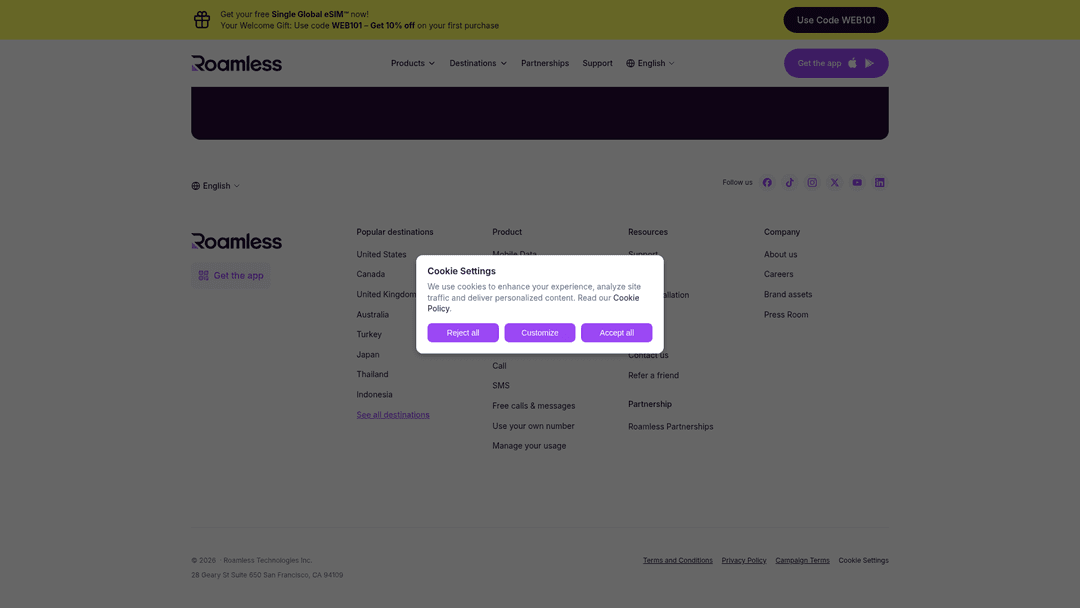The width and height of the screenshot is (1080, 608).
Task: Open the footer English language dropdown
Action: coord(214,185)
